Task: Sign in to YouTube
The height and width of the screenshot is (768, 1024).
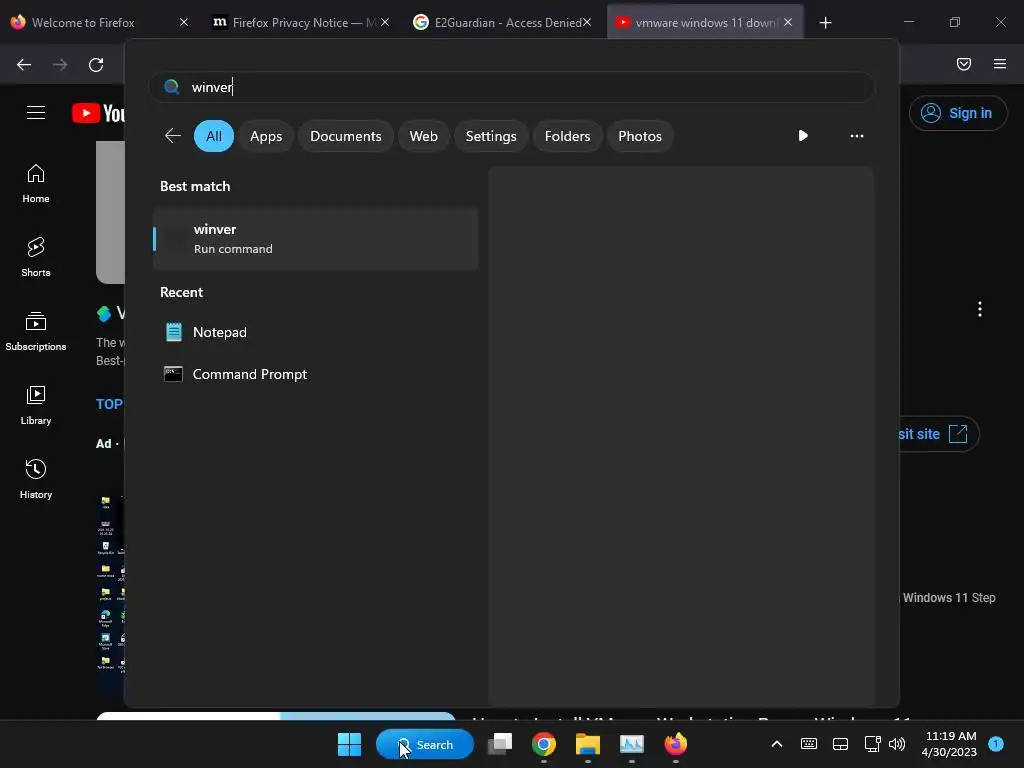Action: click(957, 113)
